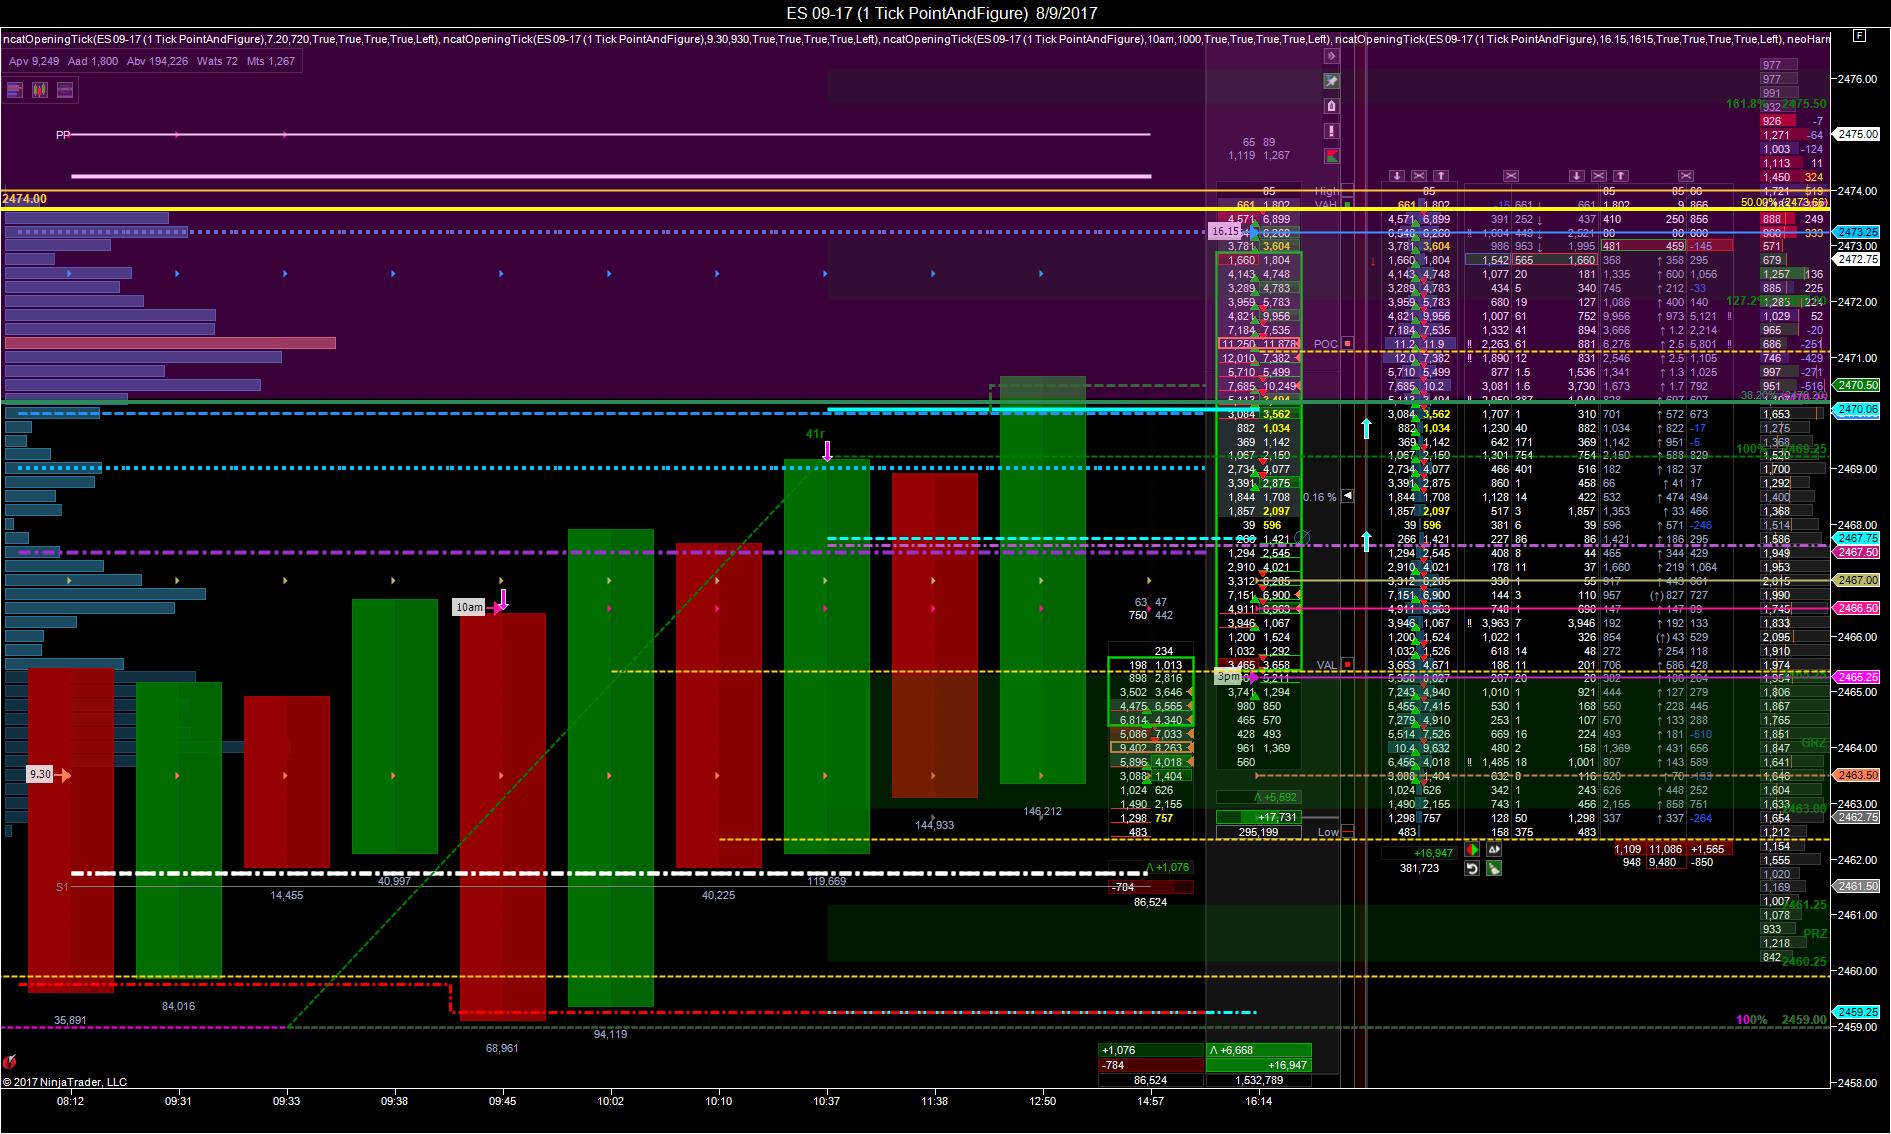Click the NinjaTrader copyright text
Viewport: 1891px width, 1134px height.
coord(65,1082)
